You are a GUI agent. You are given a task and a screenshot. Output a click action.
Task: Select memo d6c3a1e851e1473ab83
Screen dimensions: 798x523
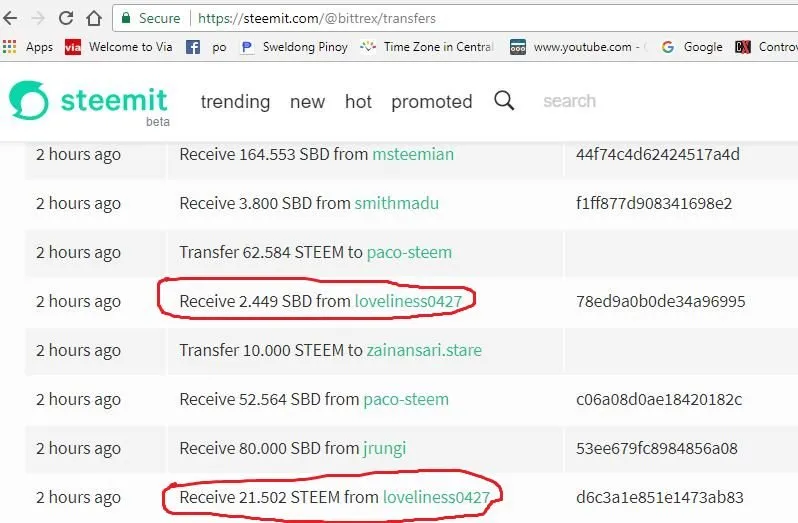660,497
